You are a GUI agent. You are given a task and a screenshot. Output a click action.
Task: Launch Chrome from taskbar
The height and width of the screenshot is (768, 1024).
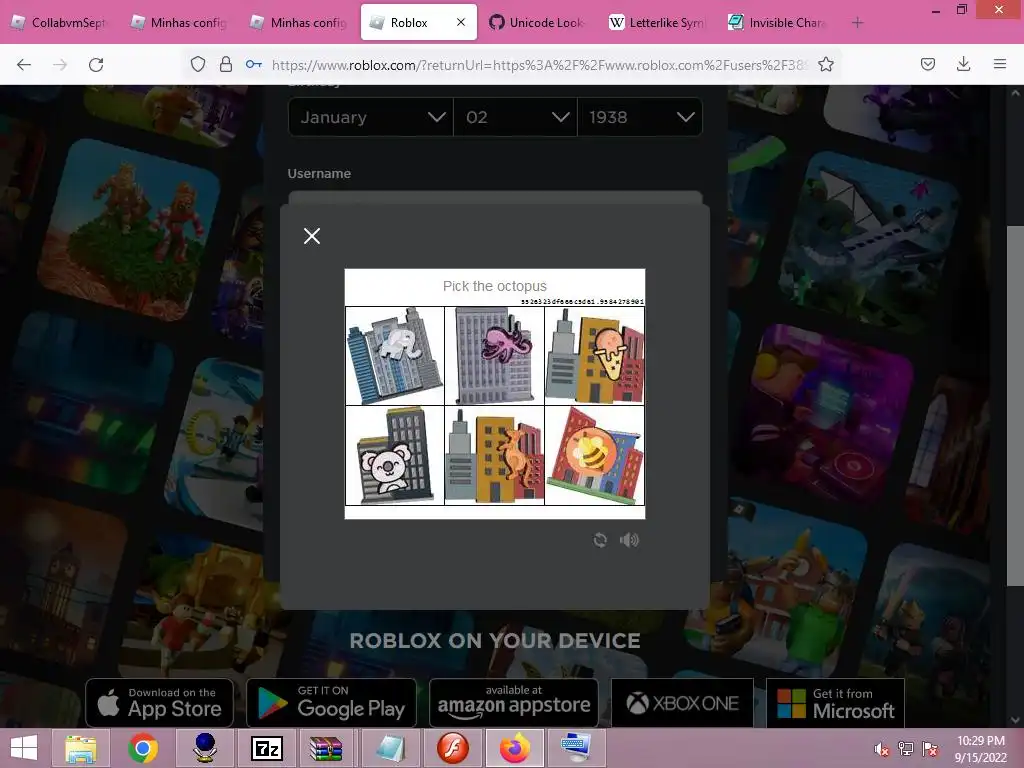tap(143, 748)
